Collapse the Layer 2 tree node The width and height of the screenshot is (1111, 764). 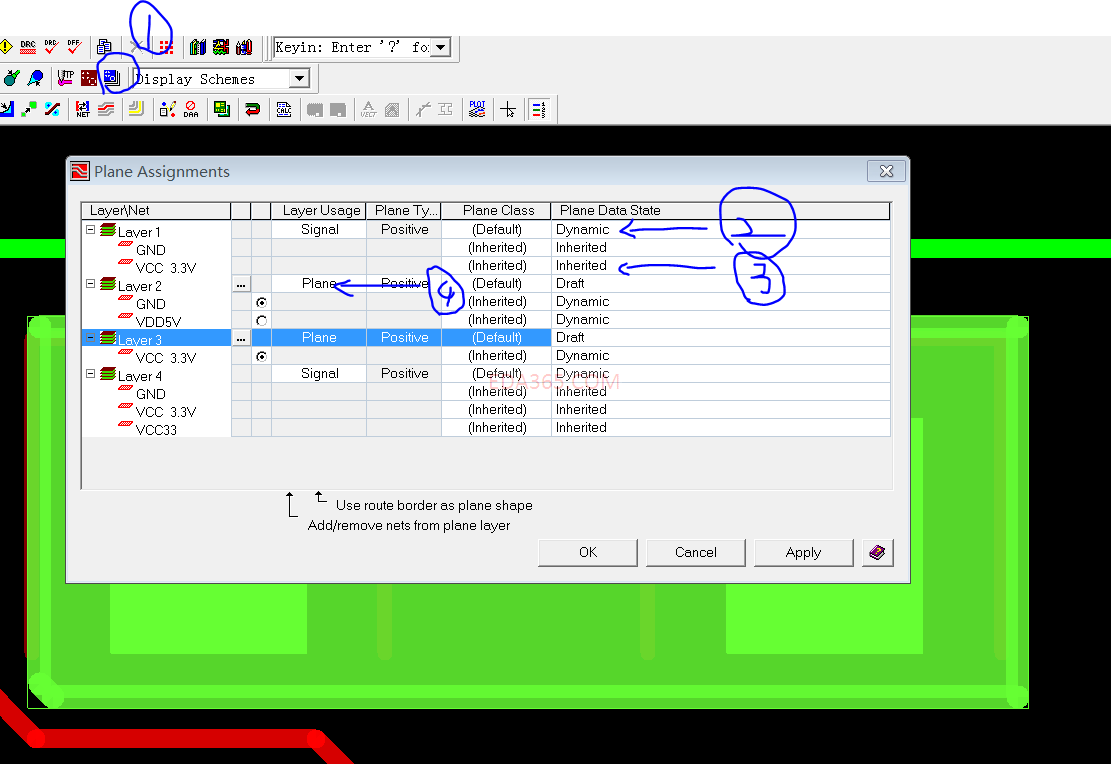91,283
